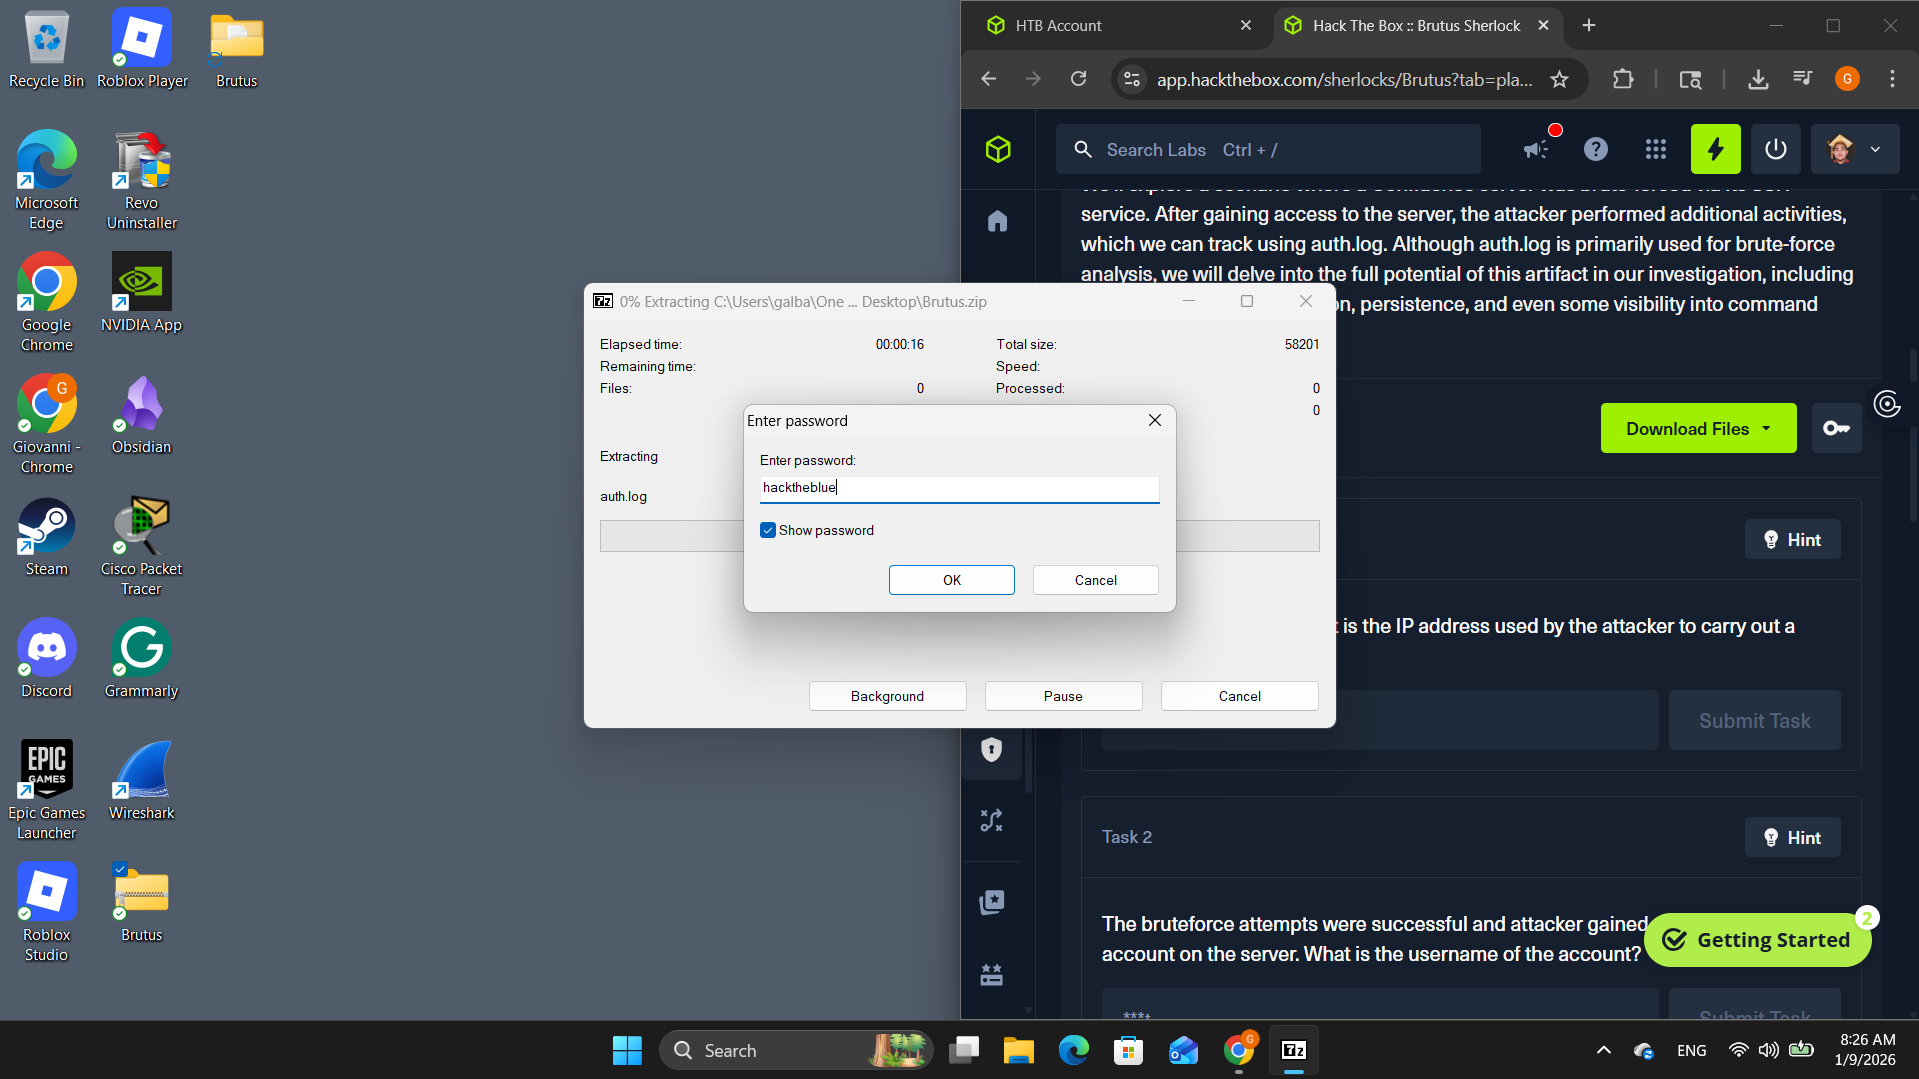Cancel the 7-Zip extraction window
Image resolution: width=1919 pixels, height=1079 pixels.
(x=1239, y=696)
